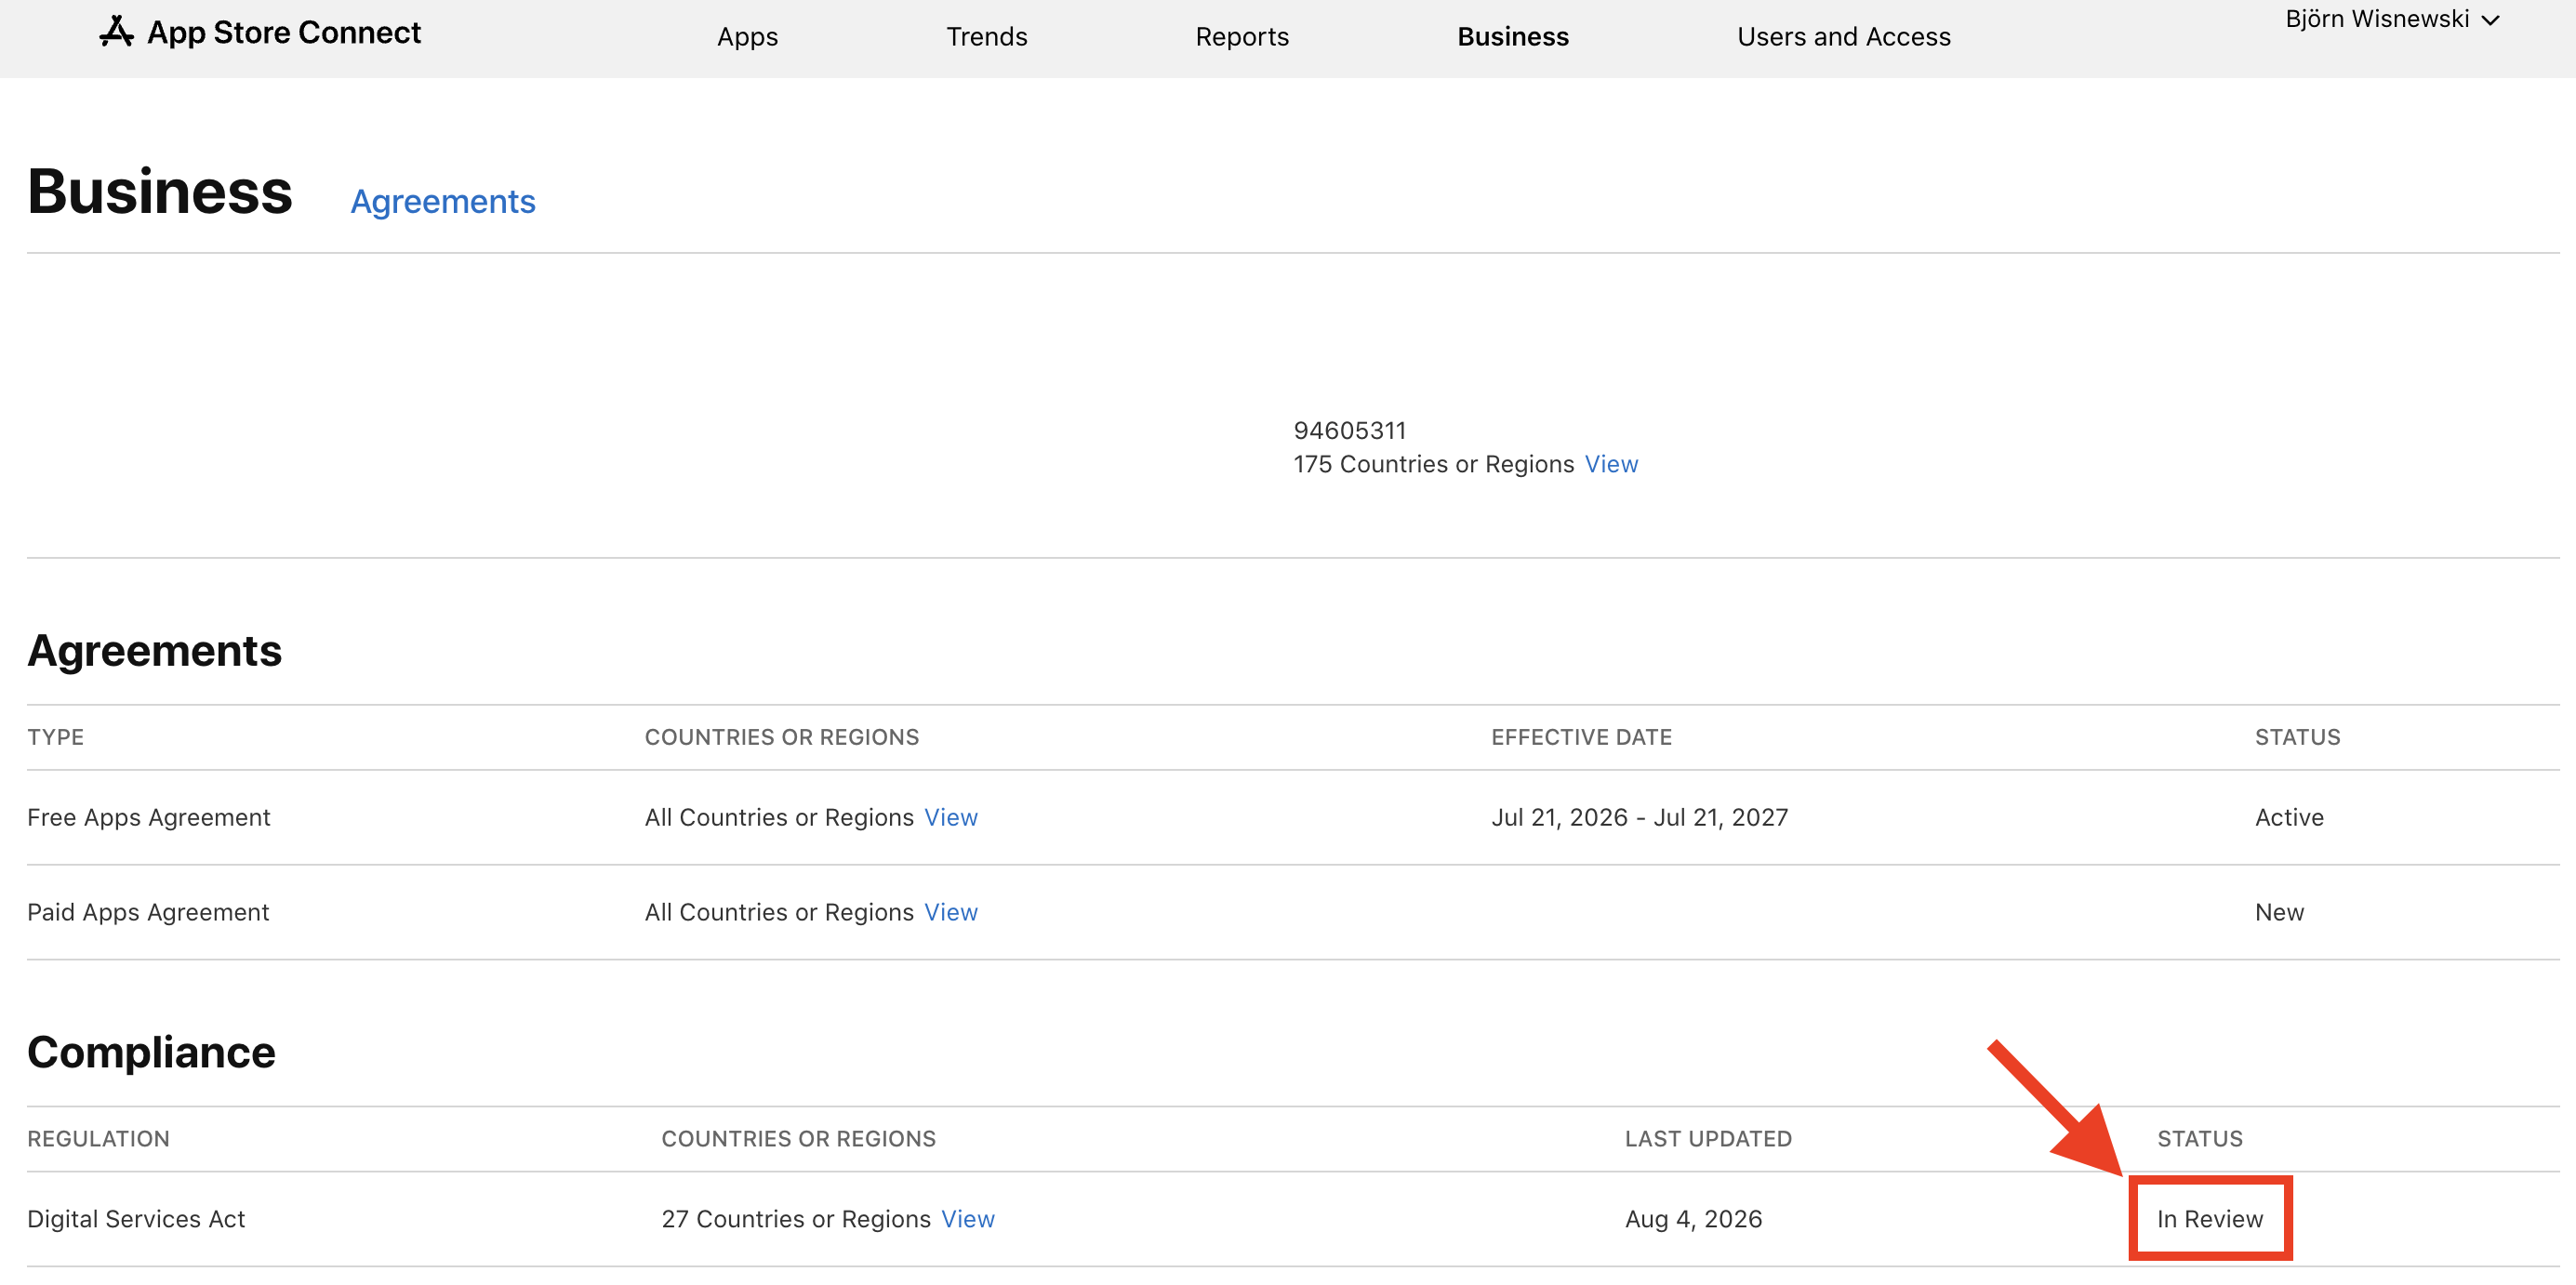Click the Compliance section heading
Viewport: 2576px width, 1285px height.
(x=151, y=1052)
